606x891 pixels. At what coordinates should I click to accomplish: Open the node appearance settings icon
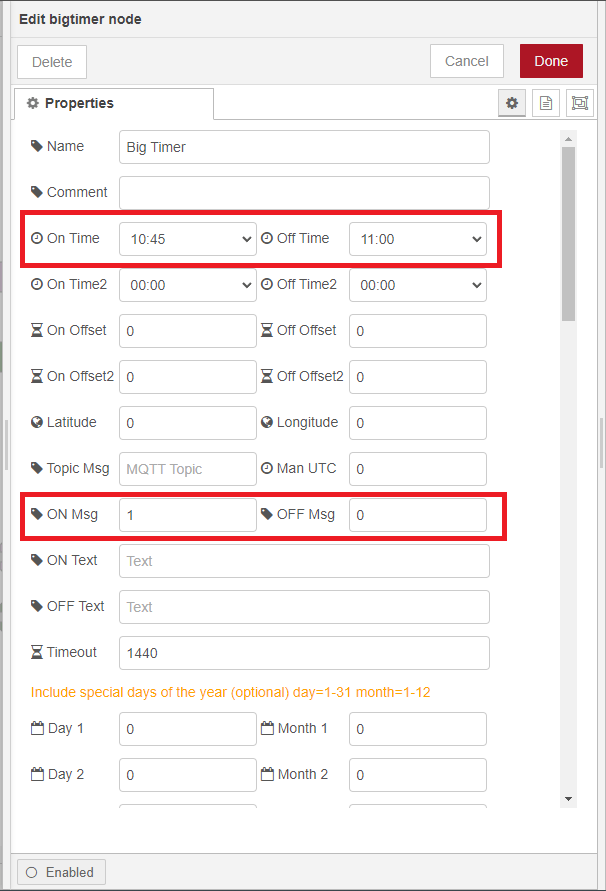coord(579,103)
